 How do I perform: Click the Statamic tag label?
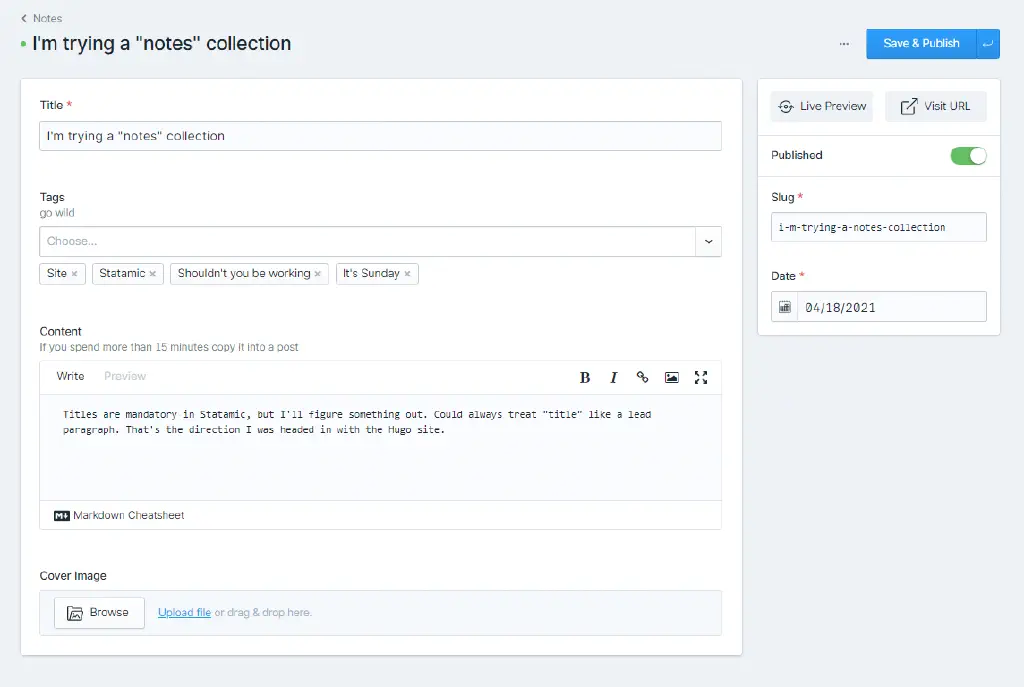pos(122,274)
